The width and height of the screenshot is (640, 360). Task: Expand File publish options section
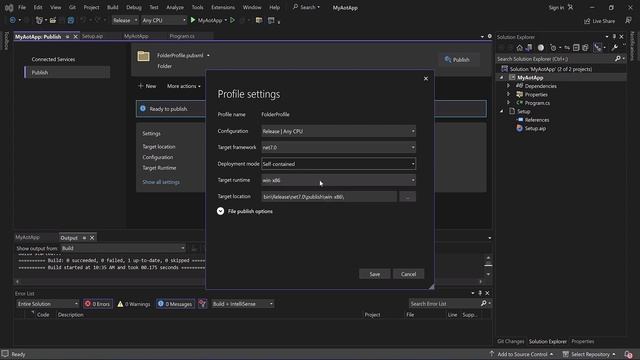pos(220,211)
